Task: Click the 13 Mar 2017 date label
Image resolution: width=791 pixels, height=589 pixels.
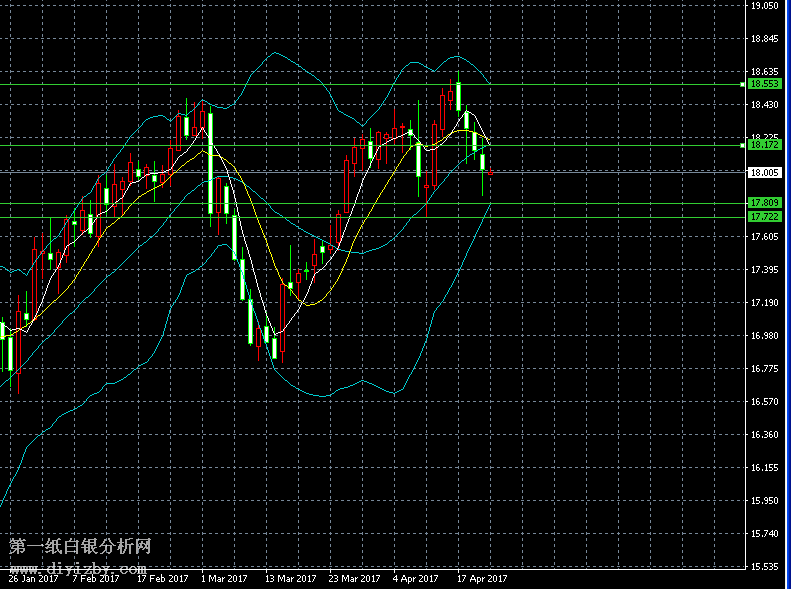Action: tap(291, 578)
